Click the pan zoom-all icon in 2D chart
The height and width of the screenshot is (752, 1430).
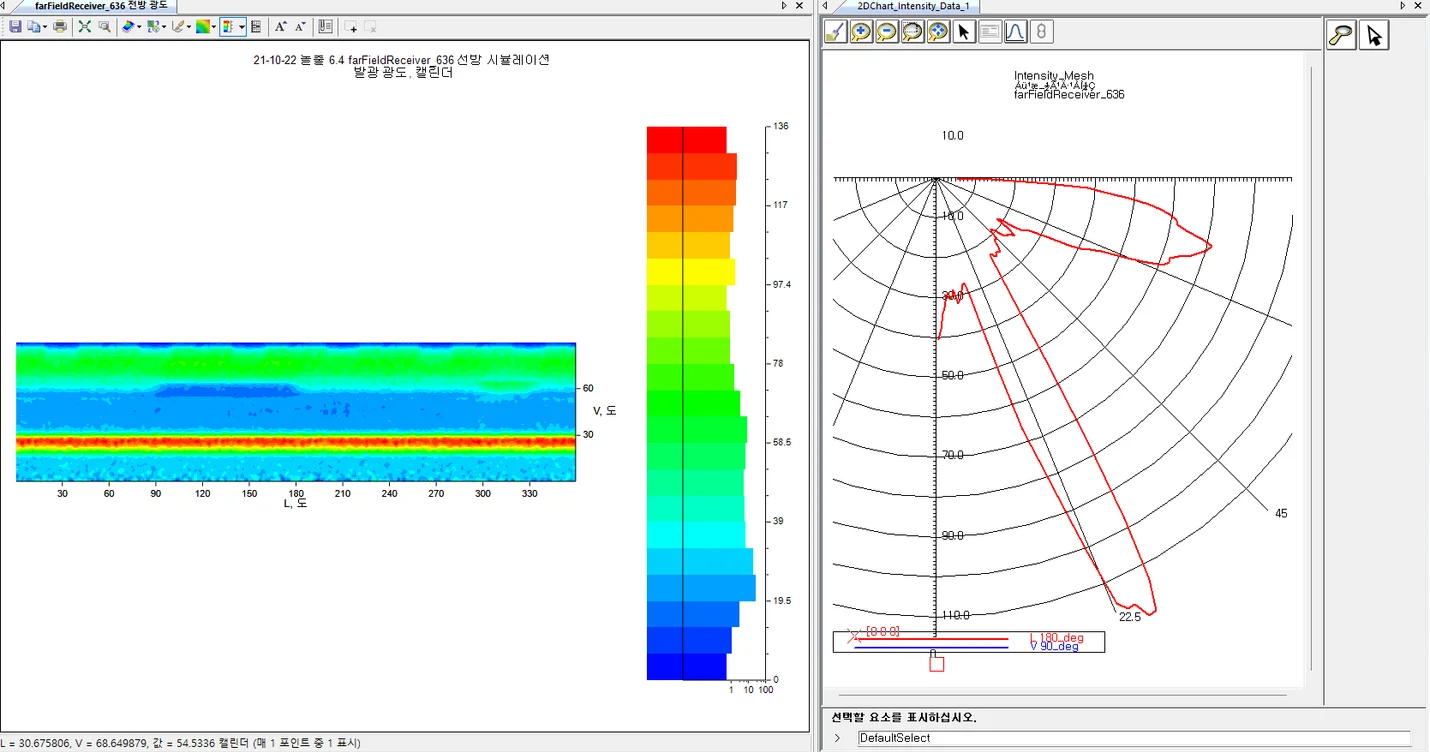tap(938, 32)
